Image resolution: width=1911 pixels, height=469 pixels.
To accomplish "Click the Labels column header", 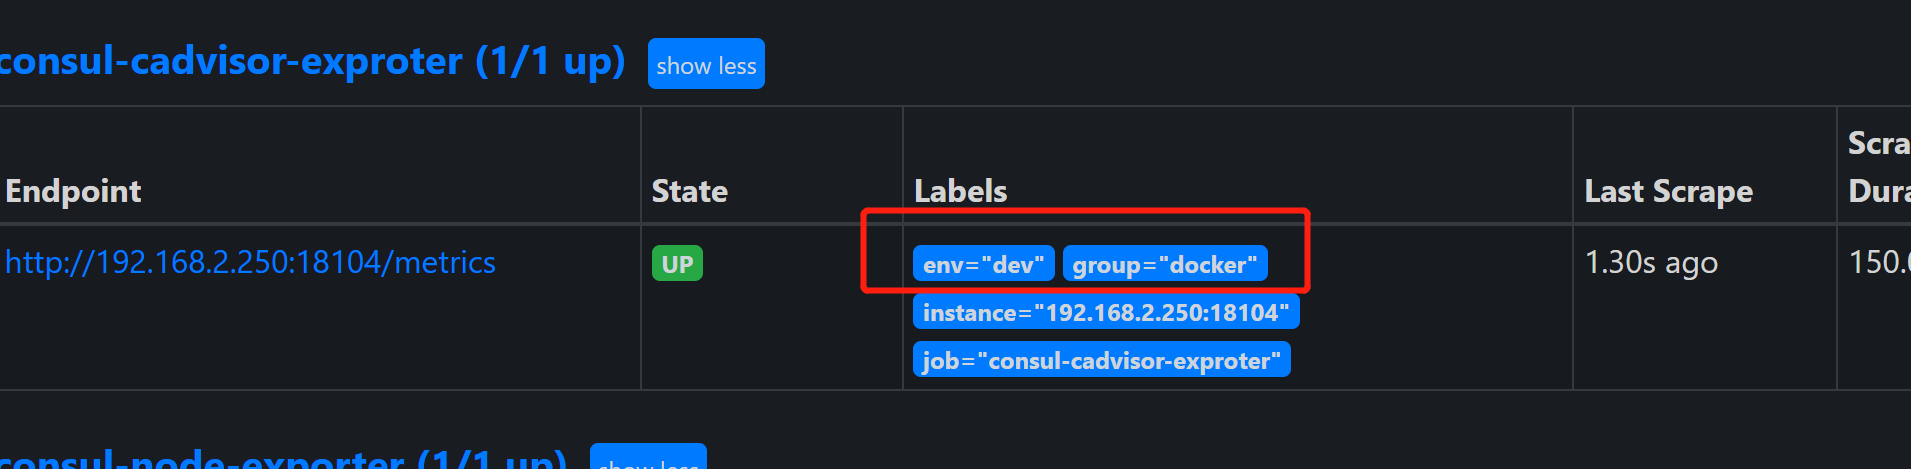I will tap(960, 191).
